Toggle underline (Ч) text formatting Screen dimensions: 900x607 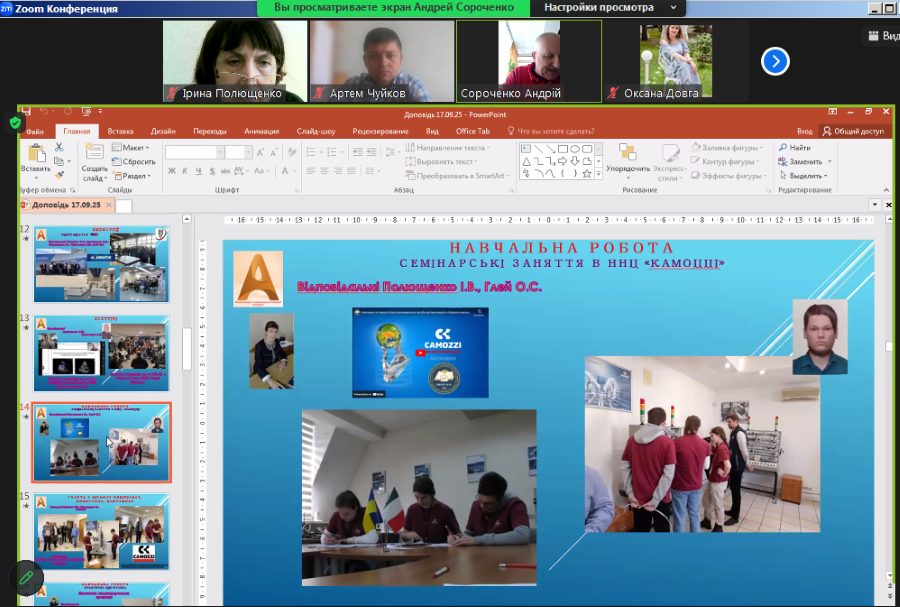[199, 171]
